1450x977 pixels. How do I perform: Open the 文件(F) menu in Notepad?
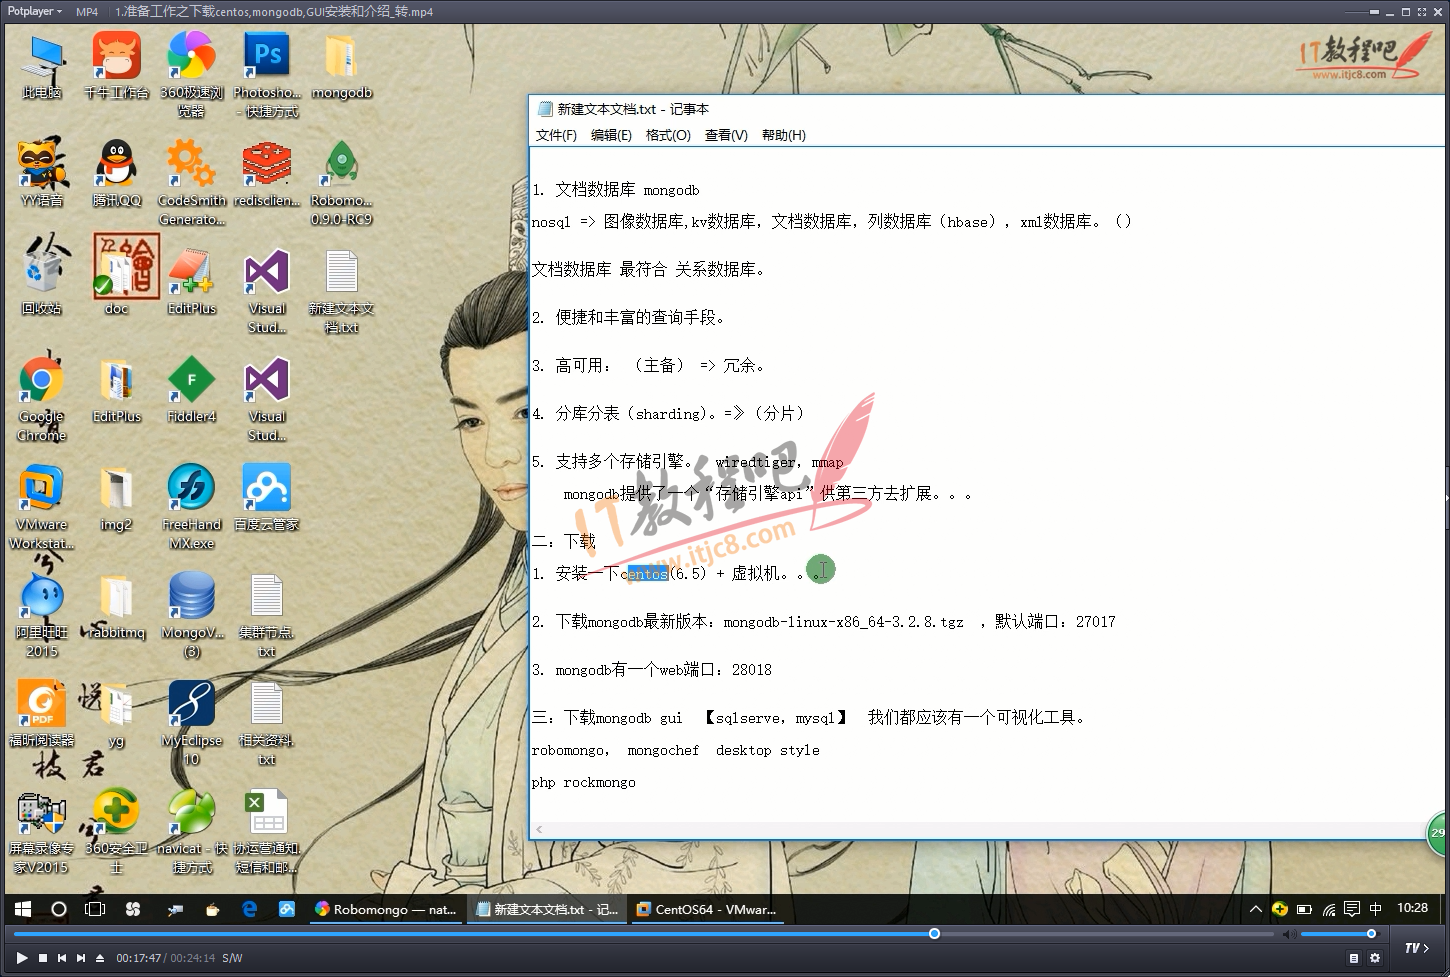coord(556,135)
